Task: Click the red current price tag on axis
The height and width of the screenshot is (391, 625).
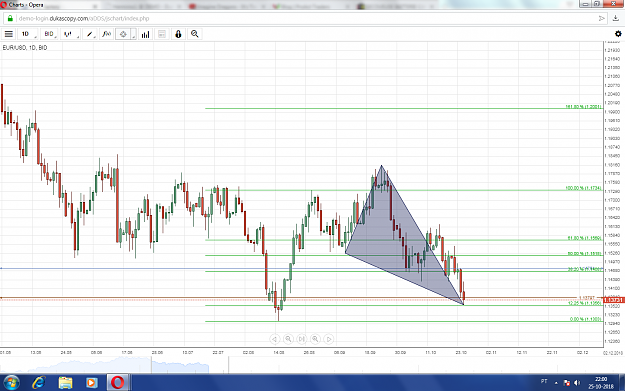Action: 613,300
